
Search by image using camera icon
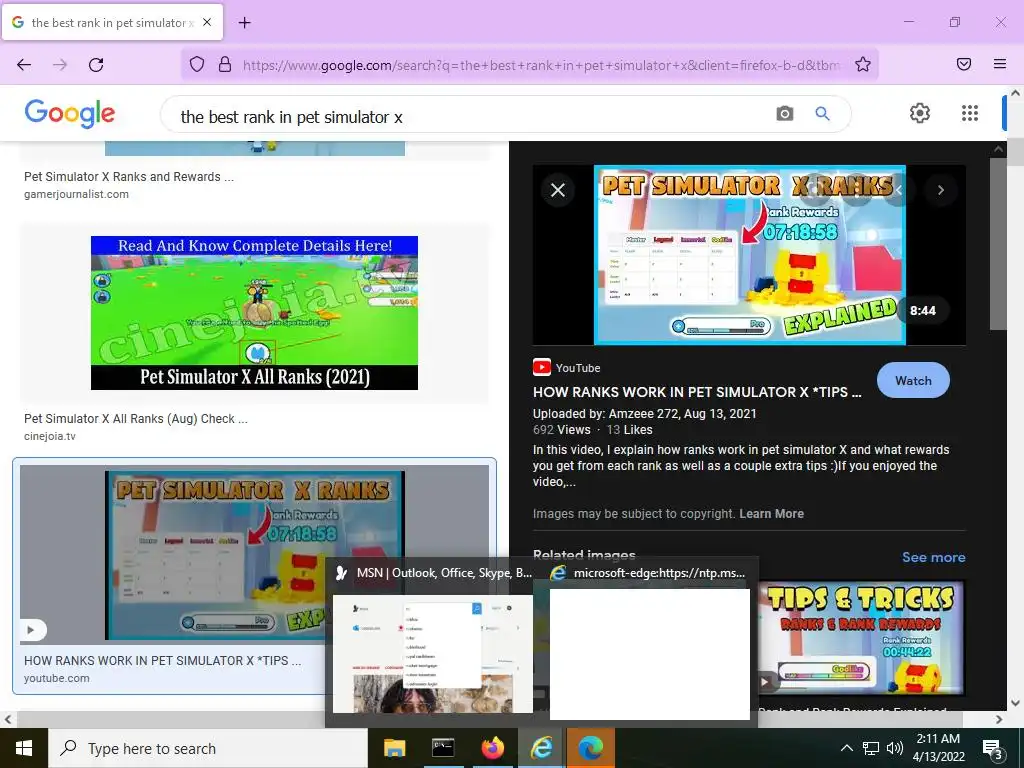784,114
